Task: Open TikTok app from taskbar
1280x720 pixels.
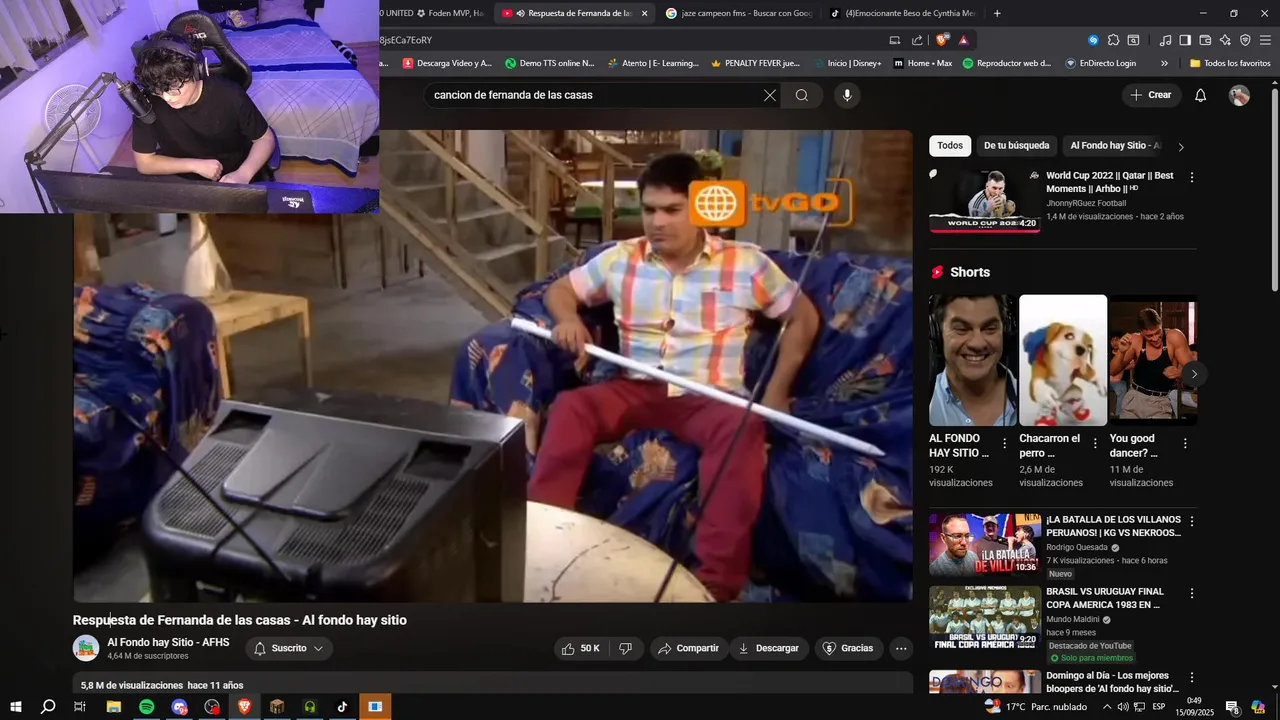Action: [x=342, y=707]
